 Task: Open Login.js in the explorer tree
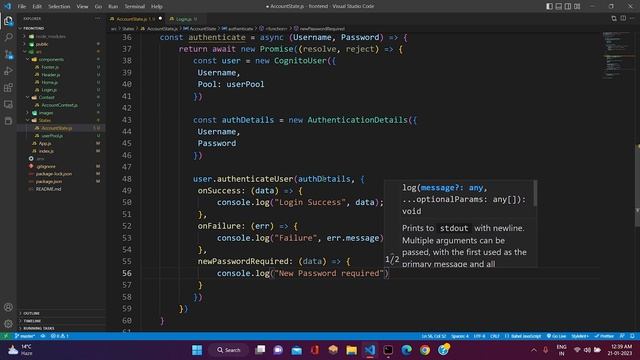(x=49, y=90)
